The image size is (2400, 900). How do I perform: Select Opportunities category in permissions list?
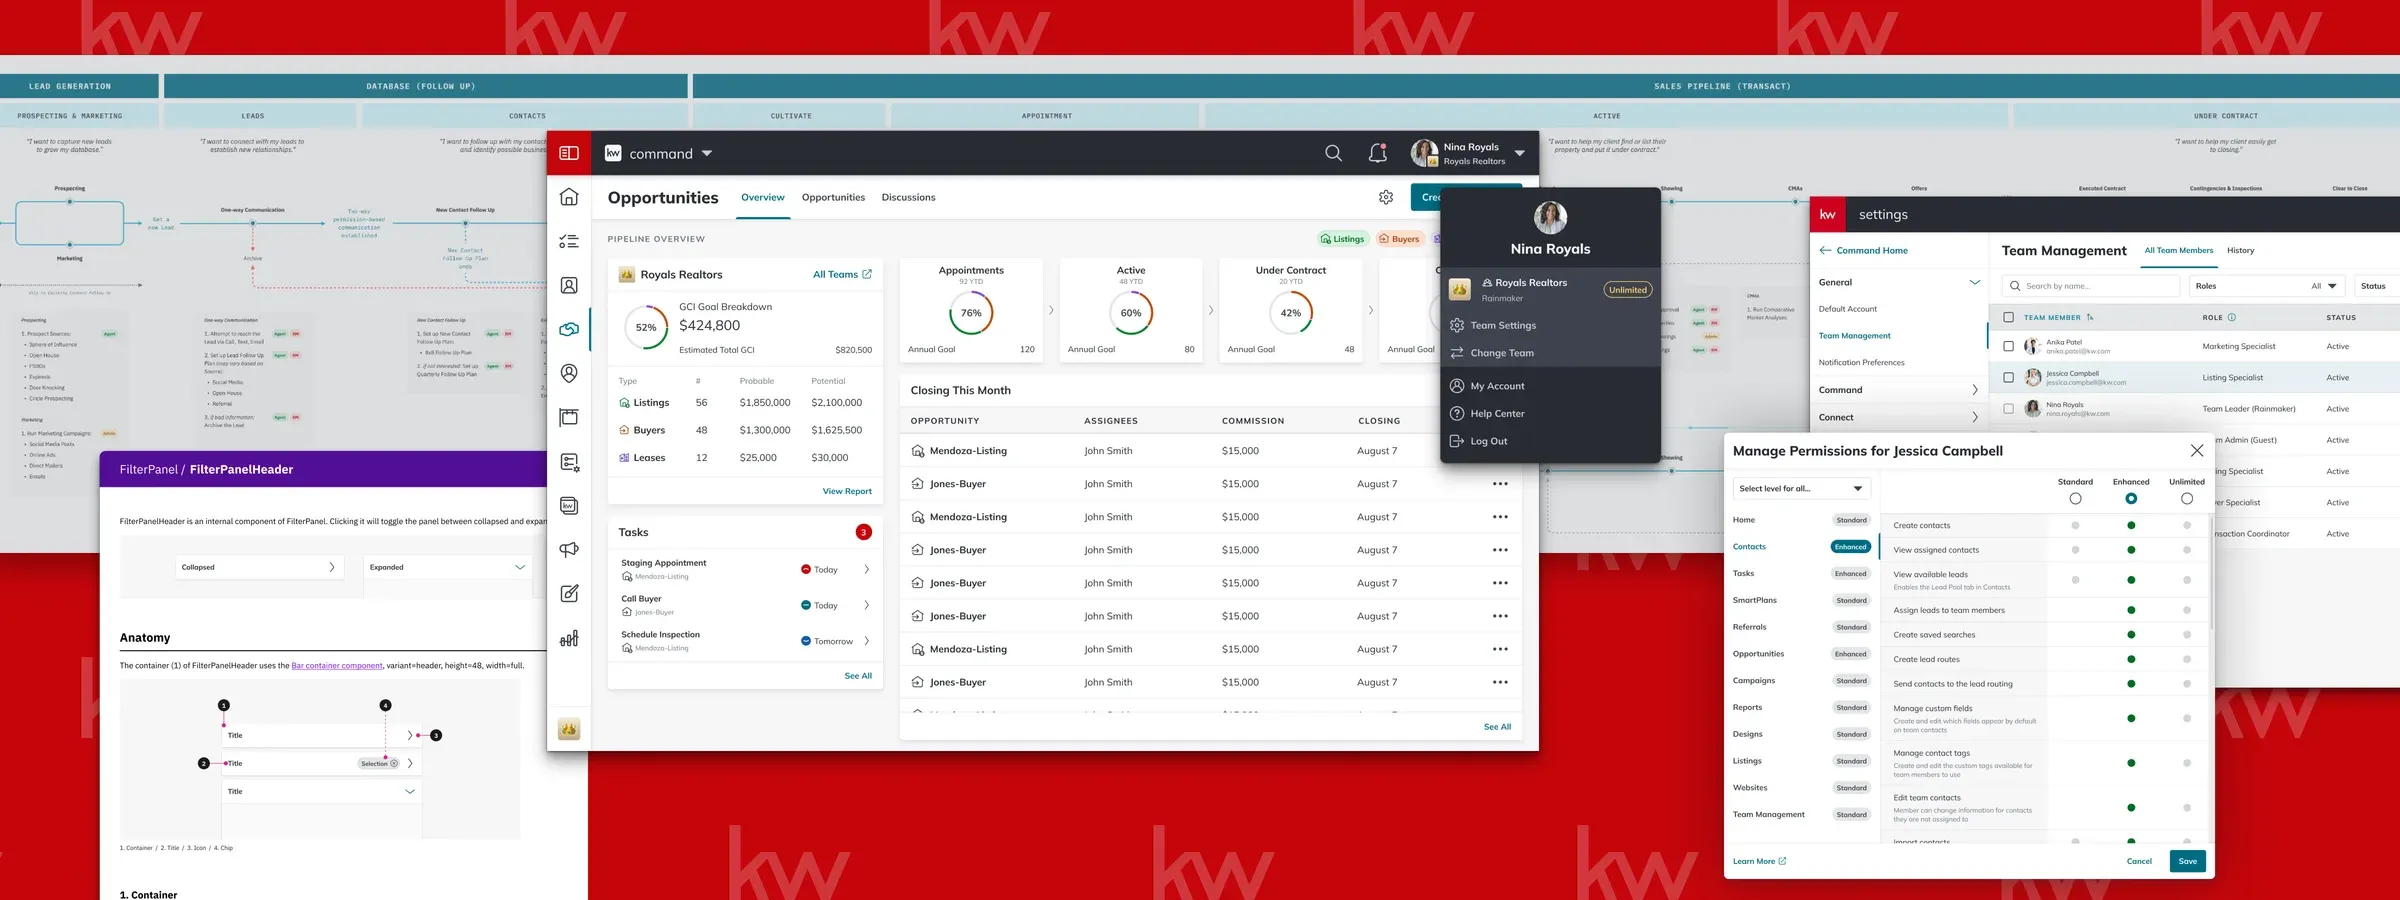[1758, 654]
